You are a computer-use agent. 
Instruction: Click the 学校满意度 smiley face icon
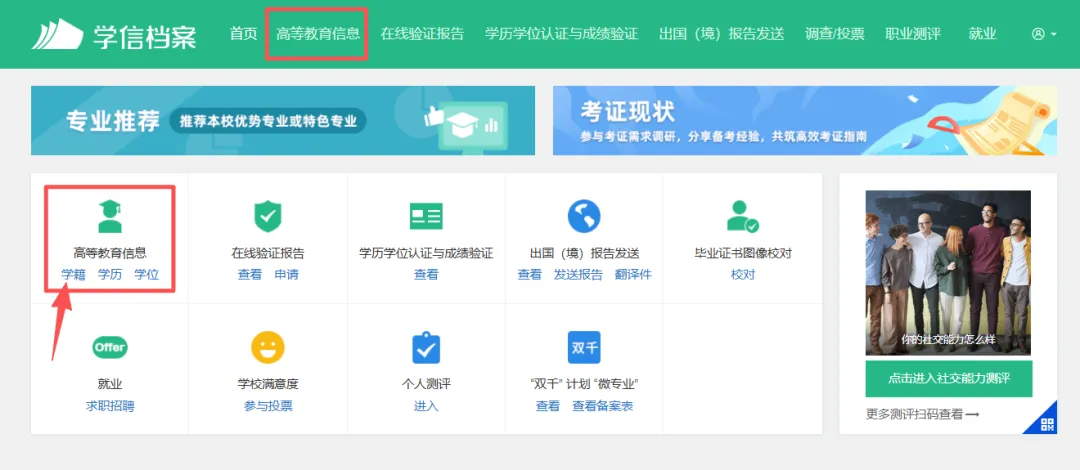tap(267, 347)
